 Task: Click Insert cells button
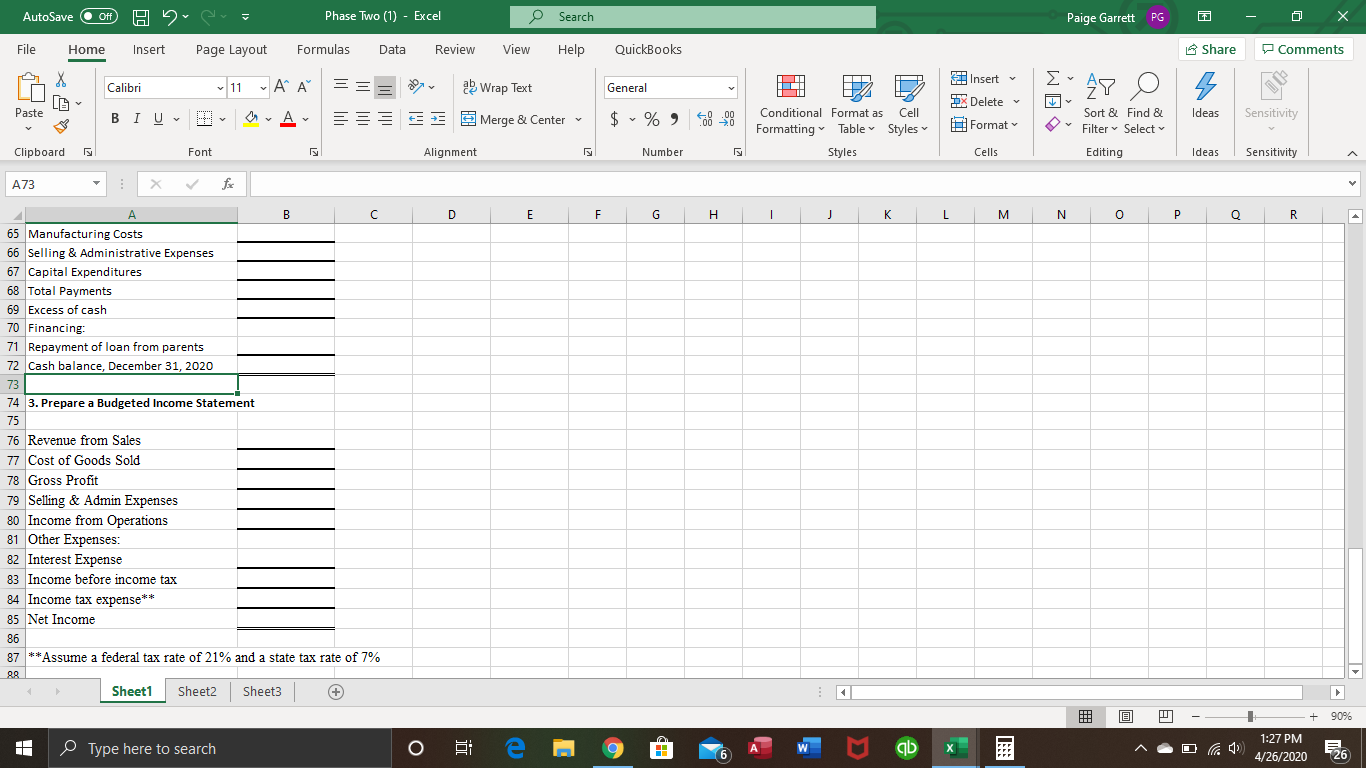pos(984,78)
